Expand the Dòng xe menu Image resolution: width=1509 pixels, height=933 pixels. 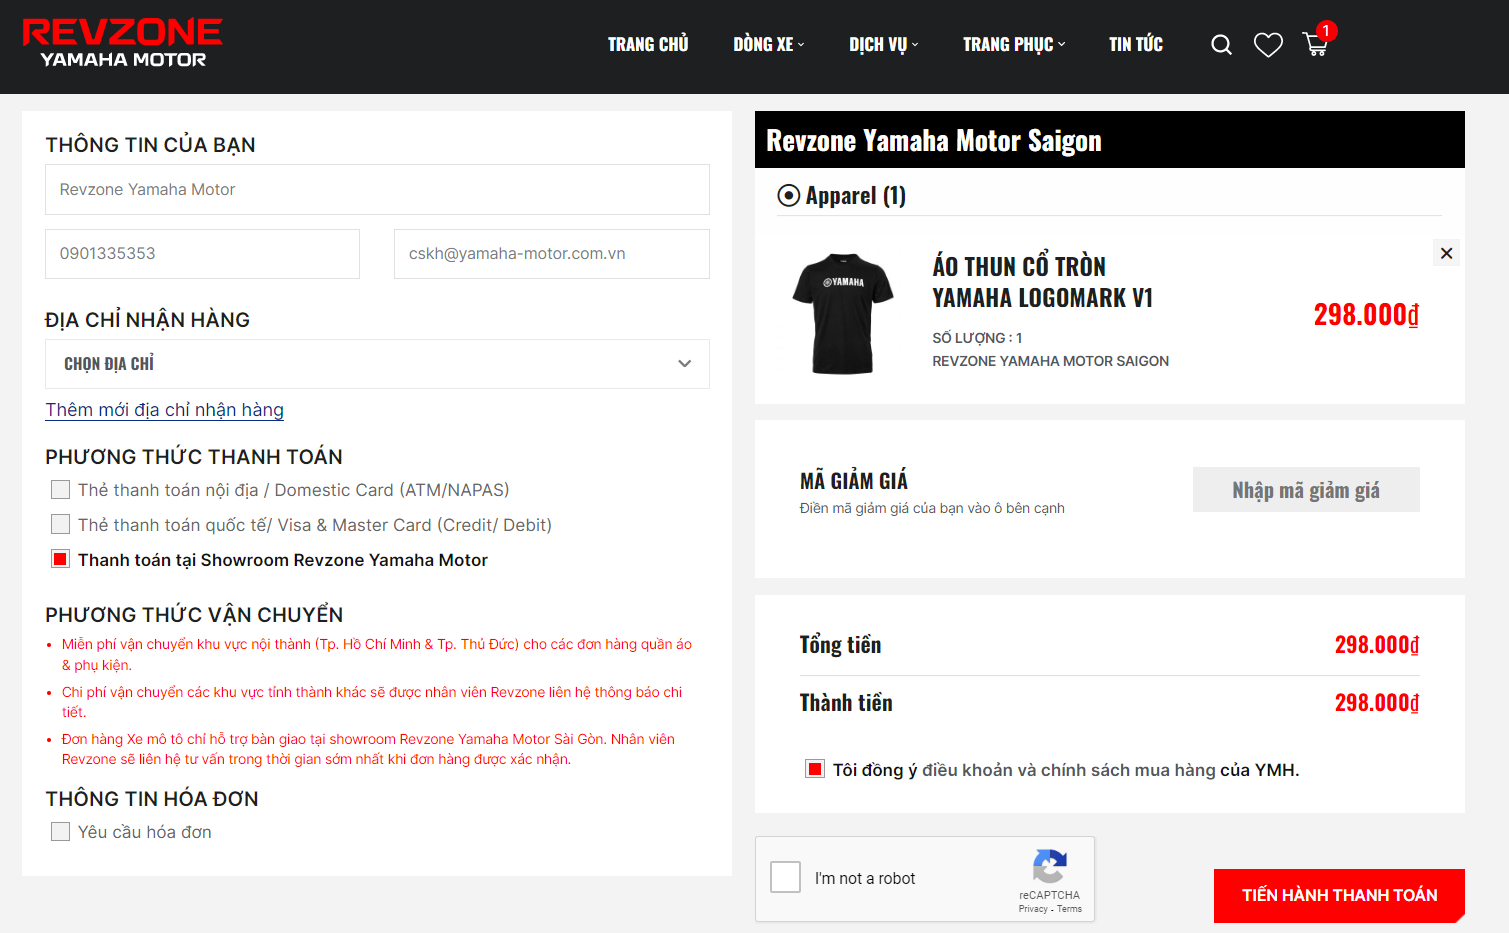pyautogui.click(x=768, y=45)
